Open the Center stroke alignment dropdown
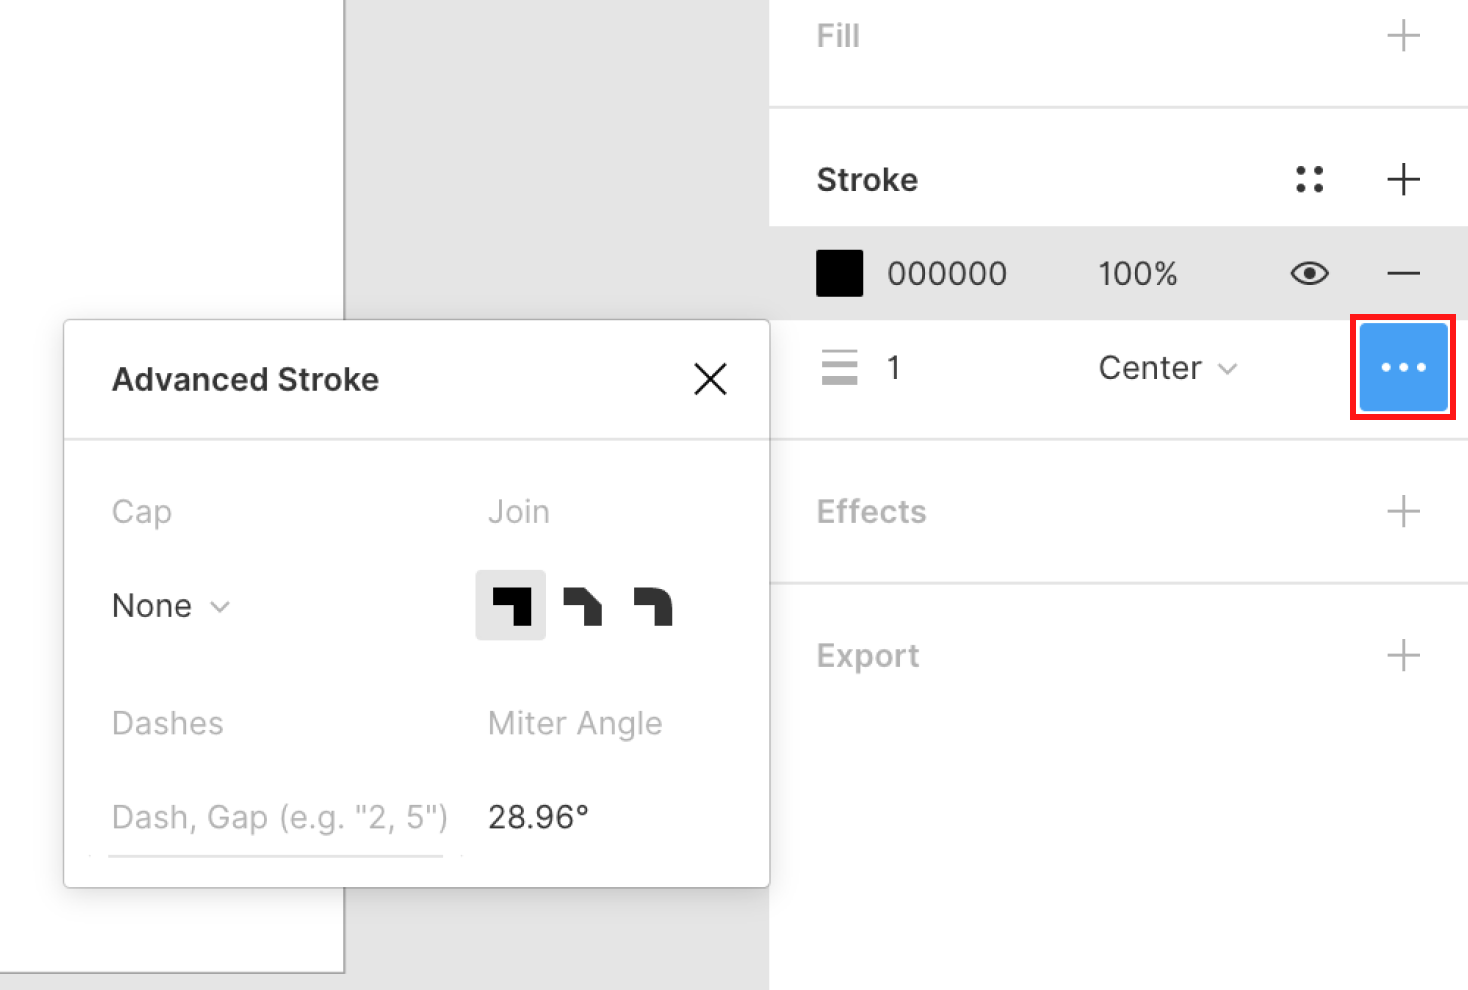Image resolution: width=1468 pixels, height=990 pixels. pyautogui.click(x=1168, y=367)
